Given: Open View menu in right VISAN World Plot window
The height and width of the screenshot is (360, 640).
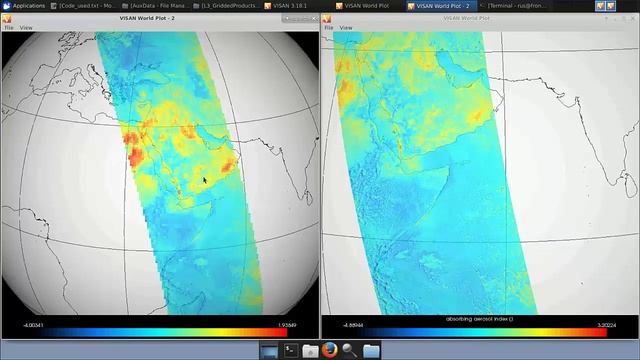Looking at the screenshot, I should pyautogui.click(x=346, y=28).
